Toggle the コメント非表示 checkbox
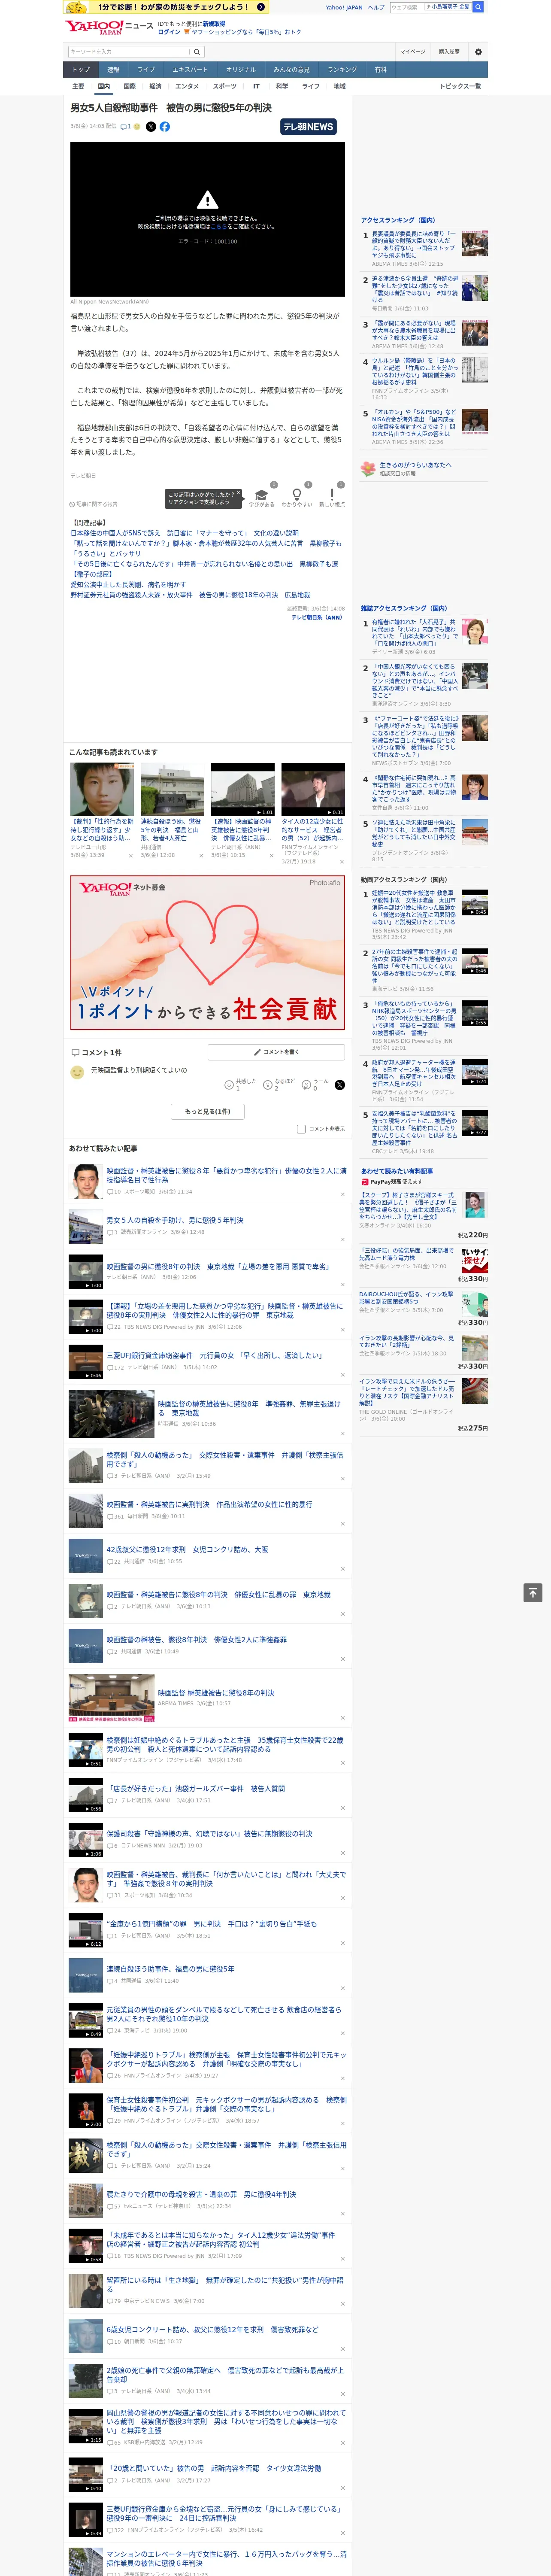 tap(301, 1129)
